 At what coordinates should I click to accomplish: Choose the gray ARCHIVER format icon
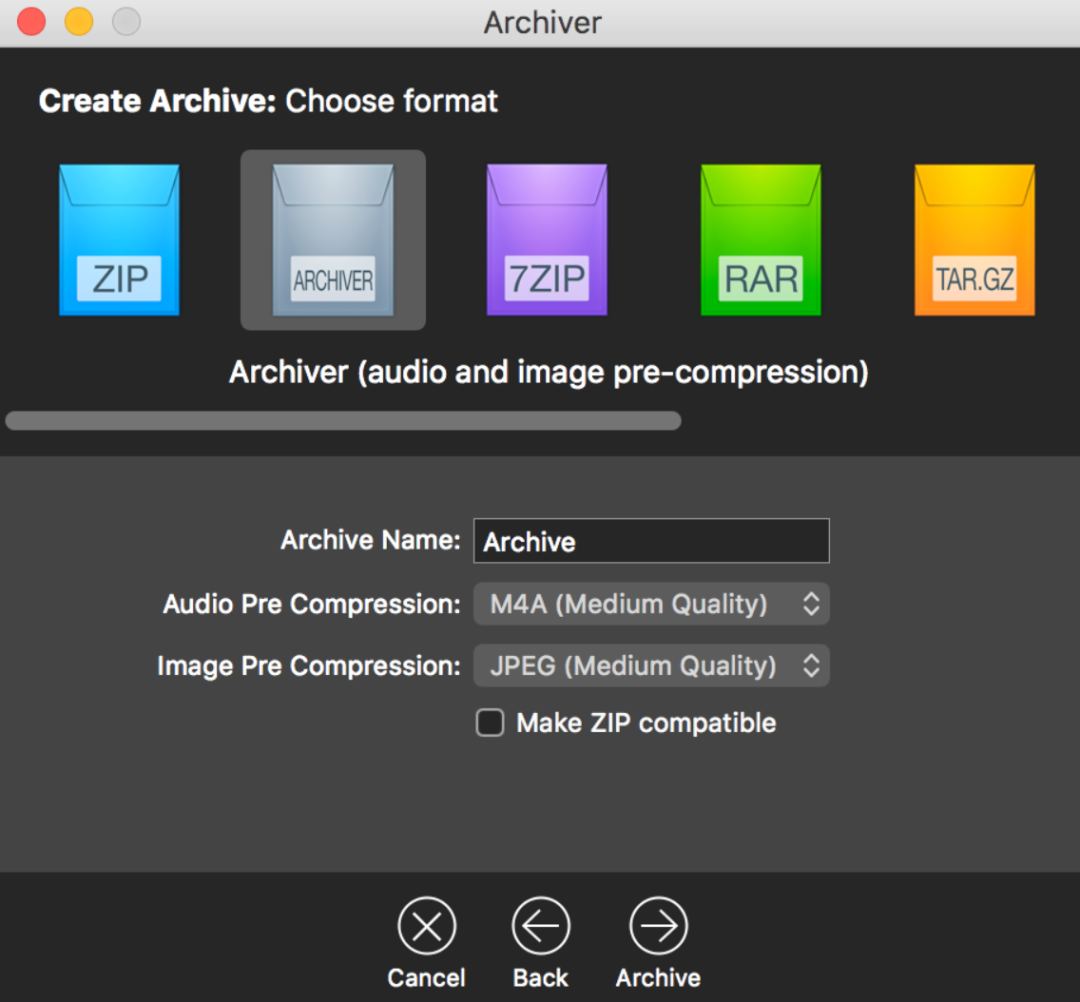coord(333,240)
